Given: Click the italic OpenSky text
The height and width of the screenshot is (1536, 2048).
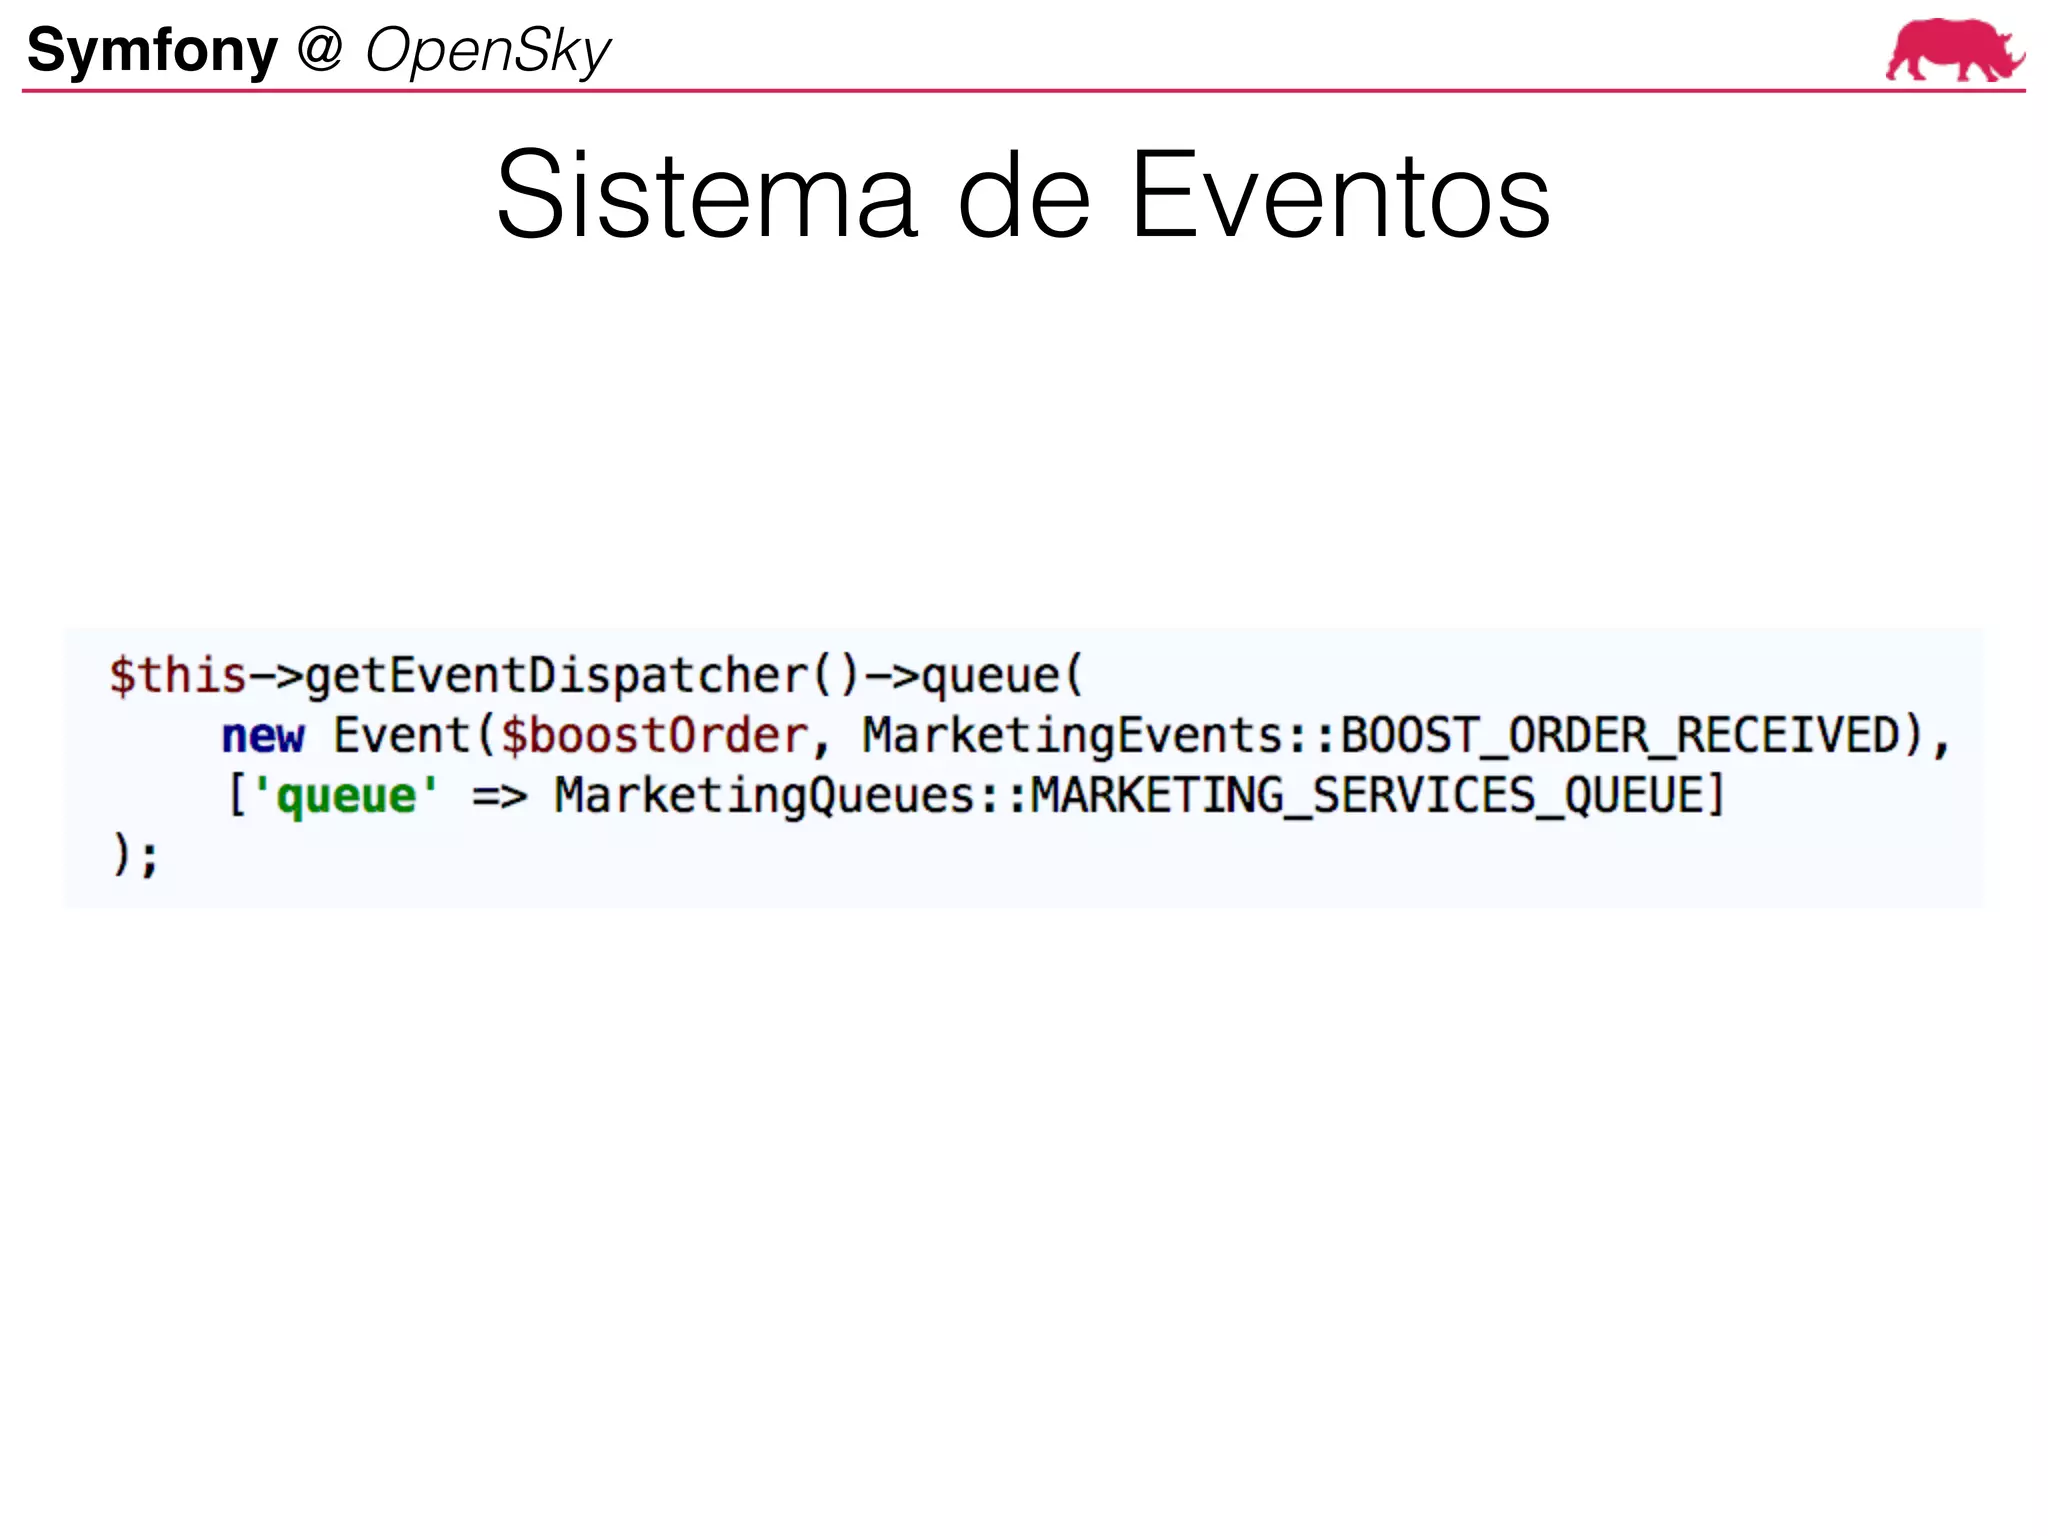Looking at the screenshot, I should coord(487,52).
